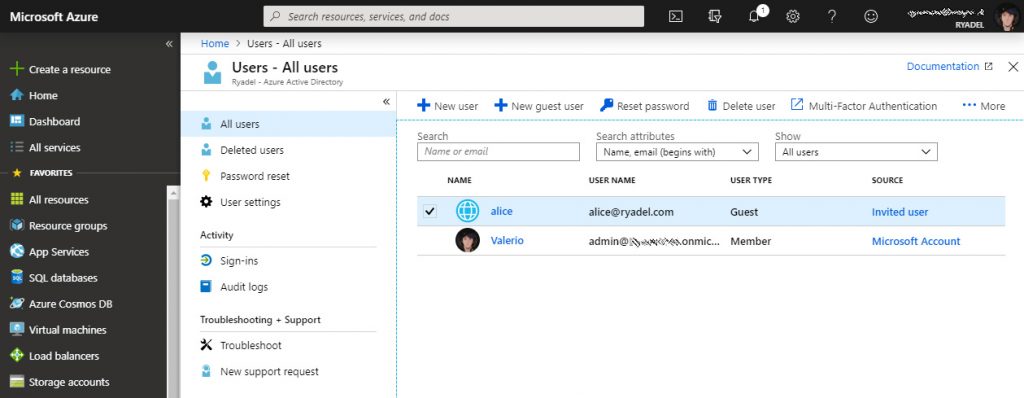
Task: Open the notifications bell
Action: (755, 16)
